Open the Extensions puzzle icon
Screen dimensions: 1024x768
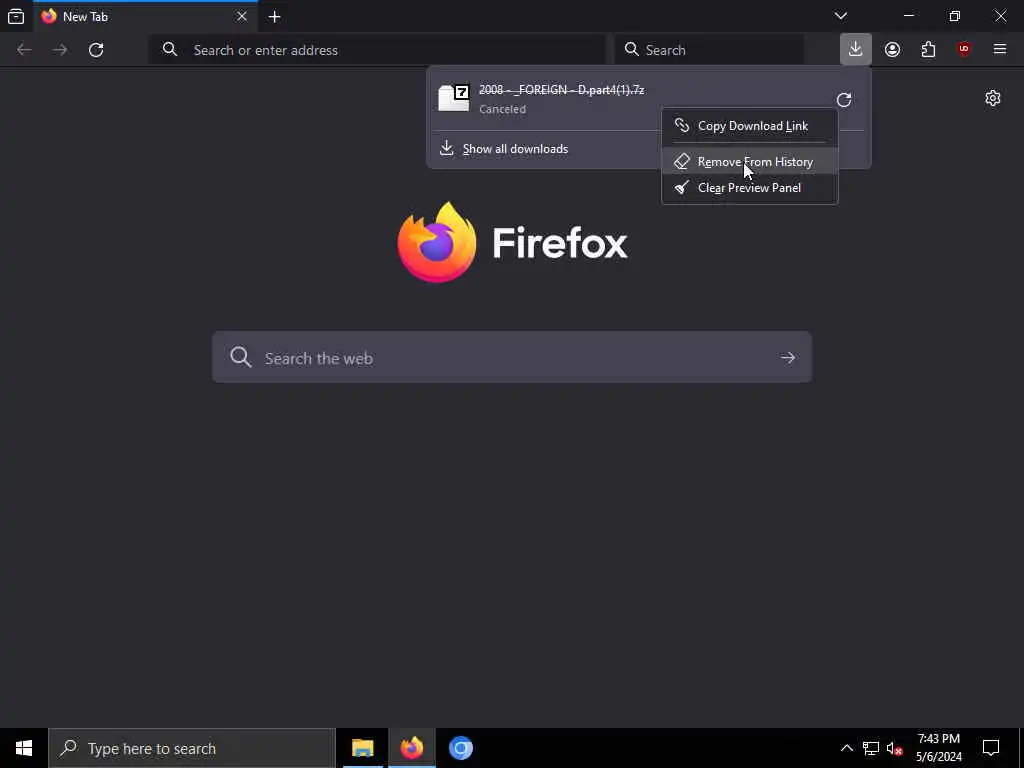(928, 50)
